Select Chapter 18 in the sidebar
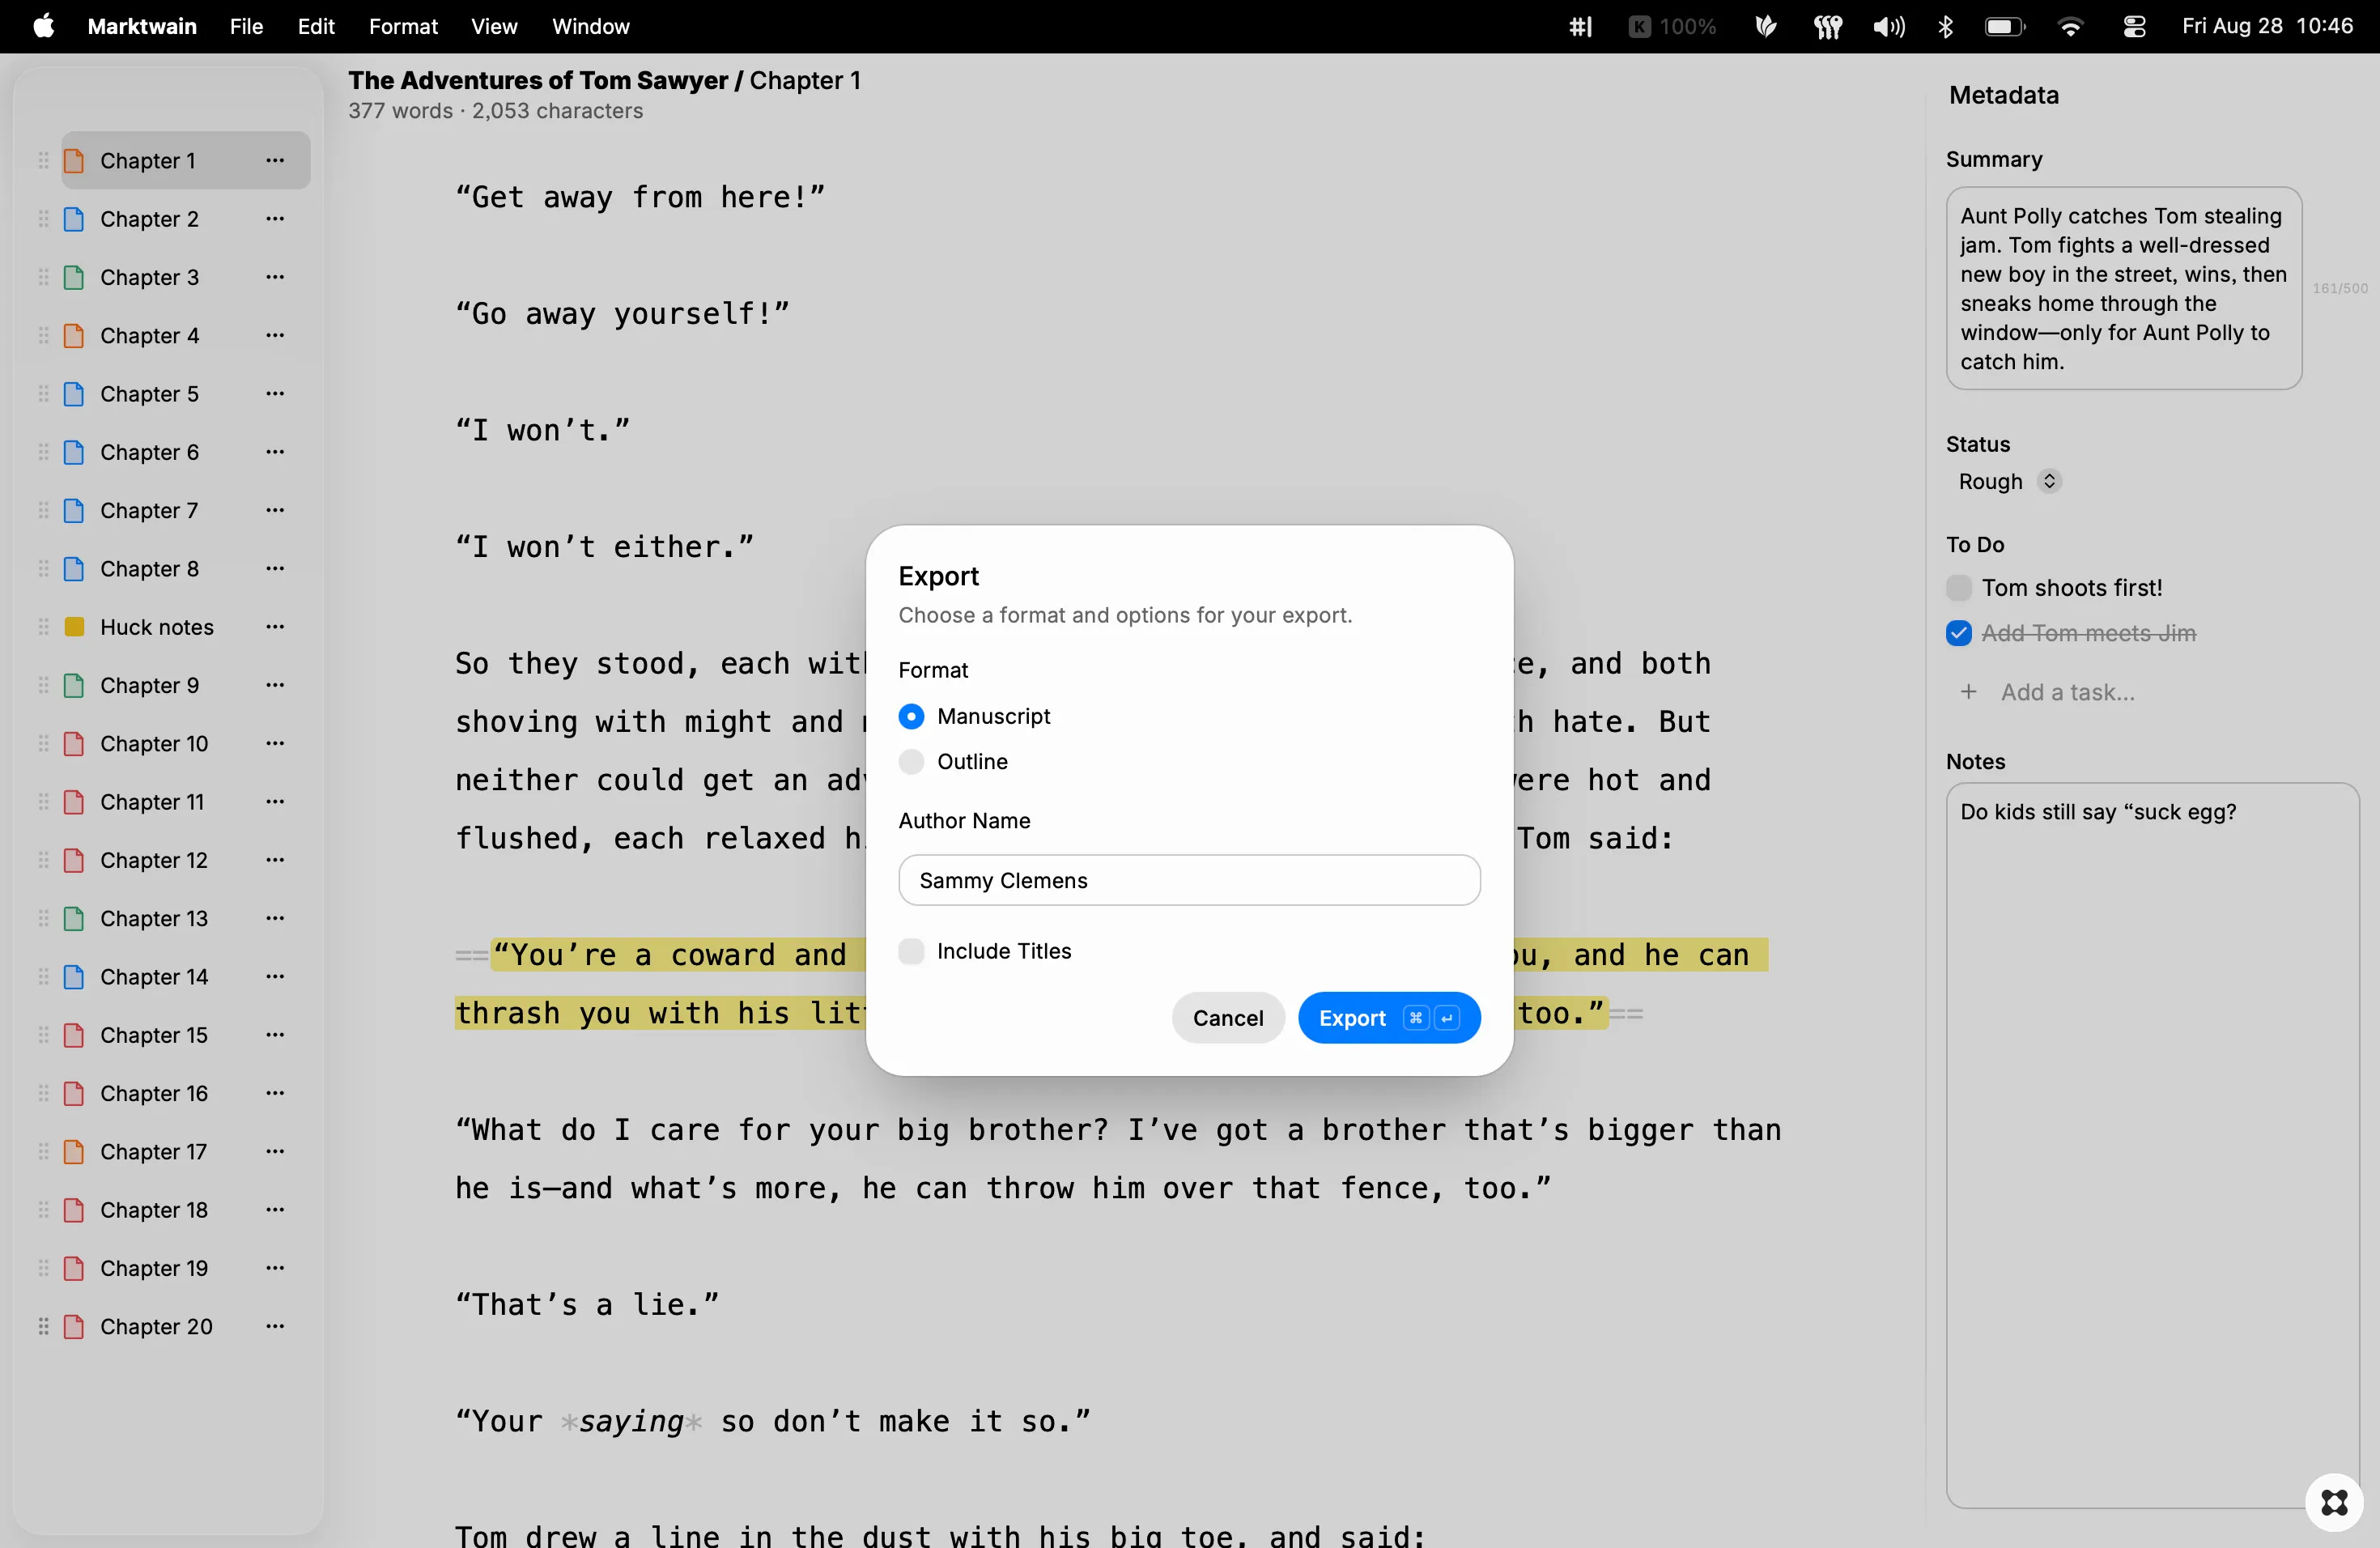 186,1210
